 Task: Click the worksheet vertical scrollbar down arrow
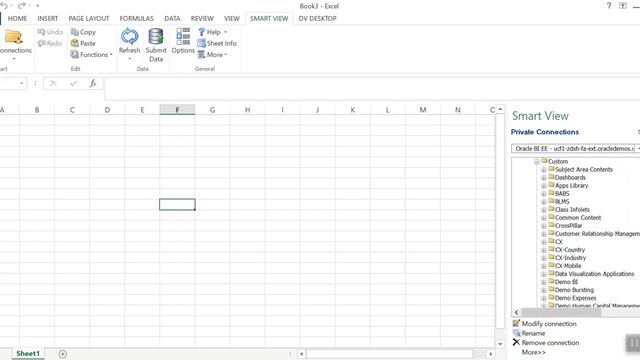tap(500, 344)
